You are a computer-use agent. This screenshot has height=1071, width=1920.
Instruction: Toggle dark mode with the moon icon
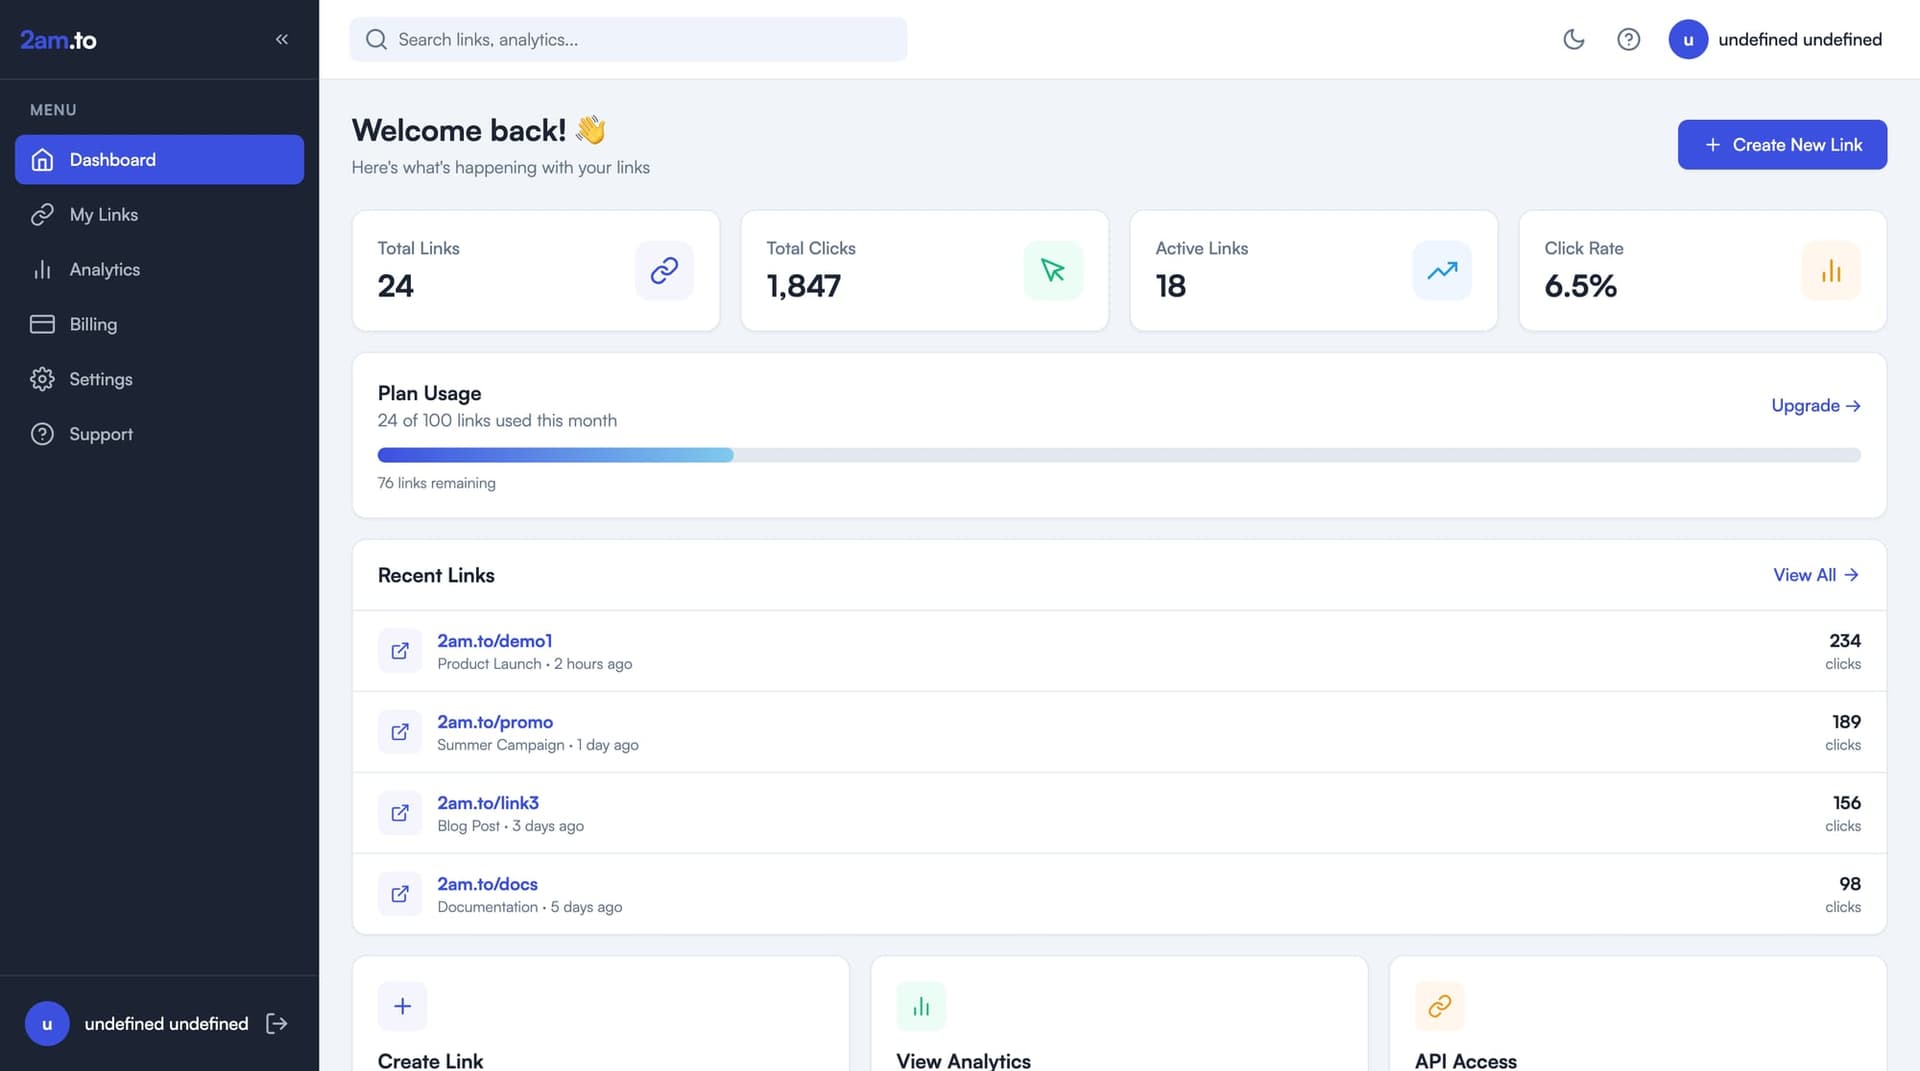[x=1573, y=39]
